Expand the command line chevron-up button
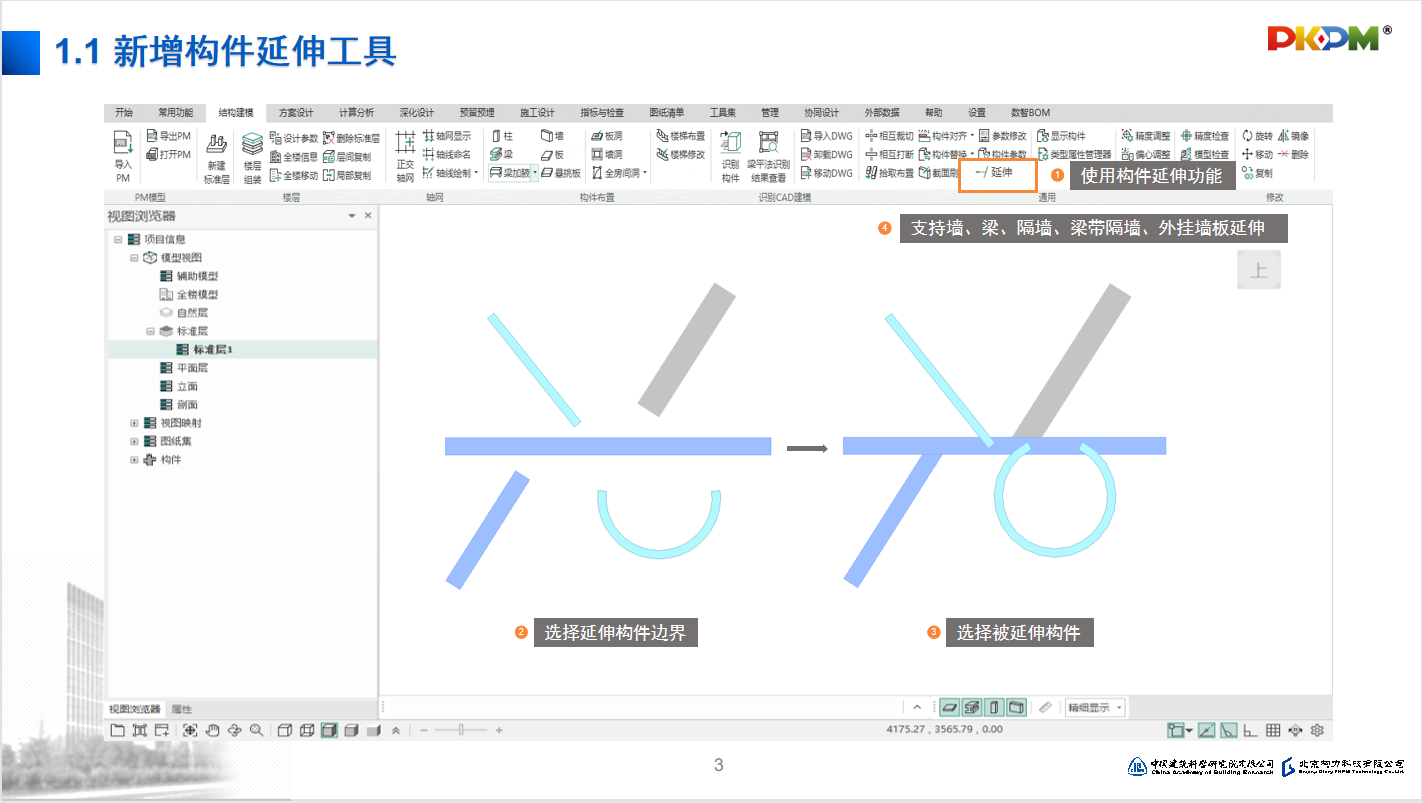 coord(918,707)
